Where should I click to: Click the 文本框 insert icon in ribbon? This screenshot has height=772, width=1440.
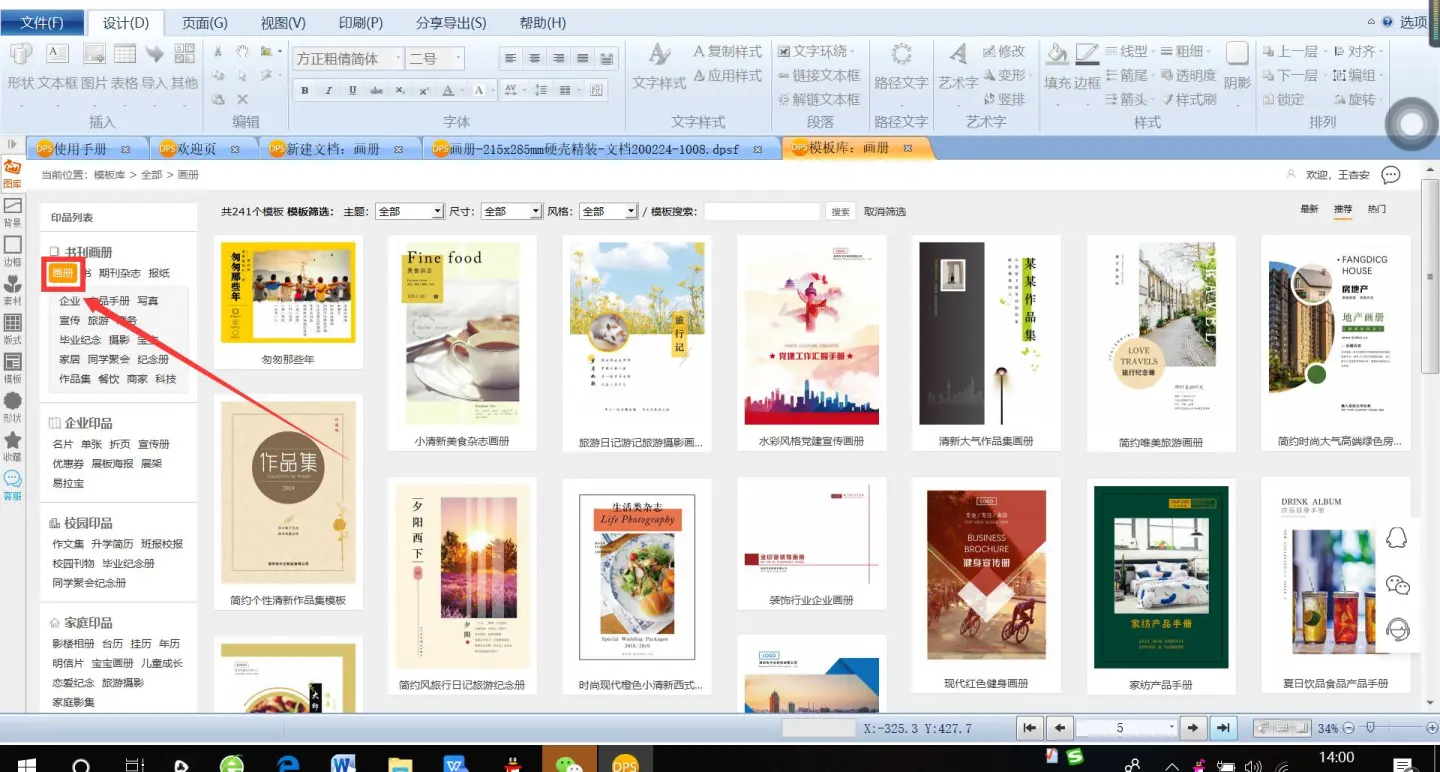(x=57, y=54)
